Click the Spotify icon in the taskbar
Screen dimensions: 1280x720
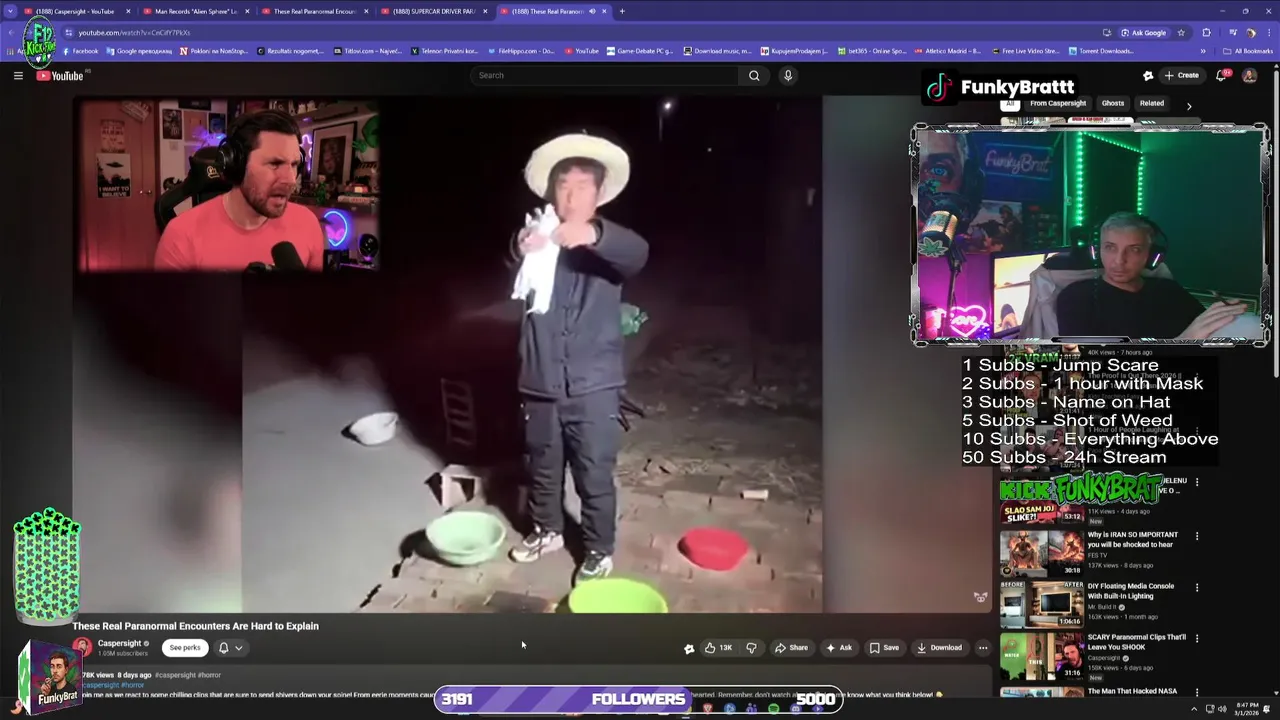click(773, 709)
